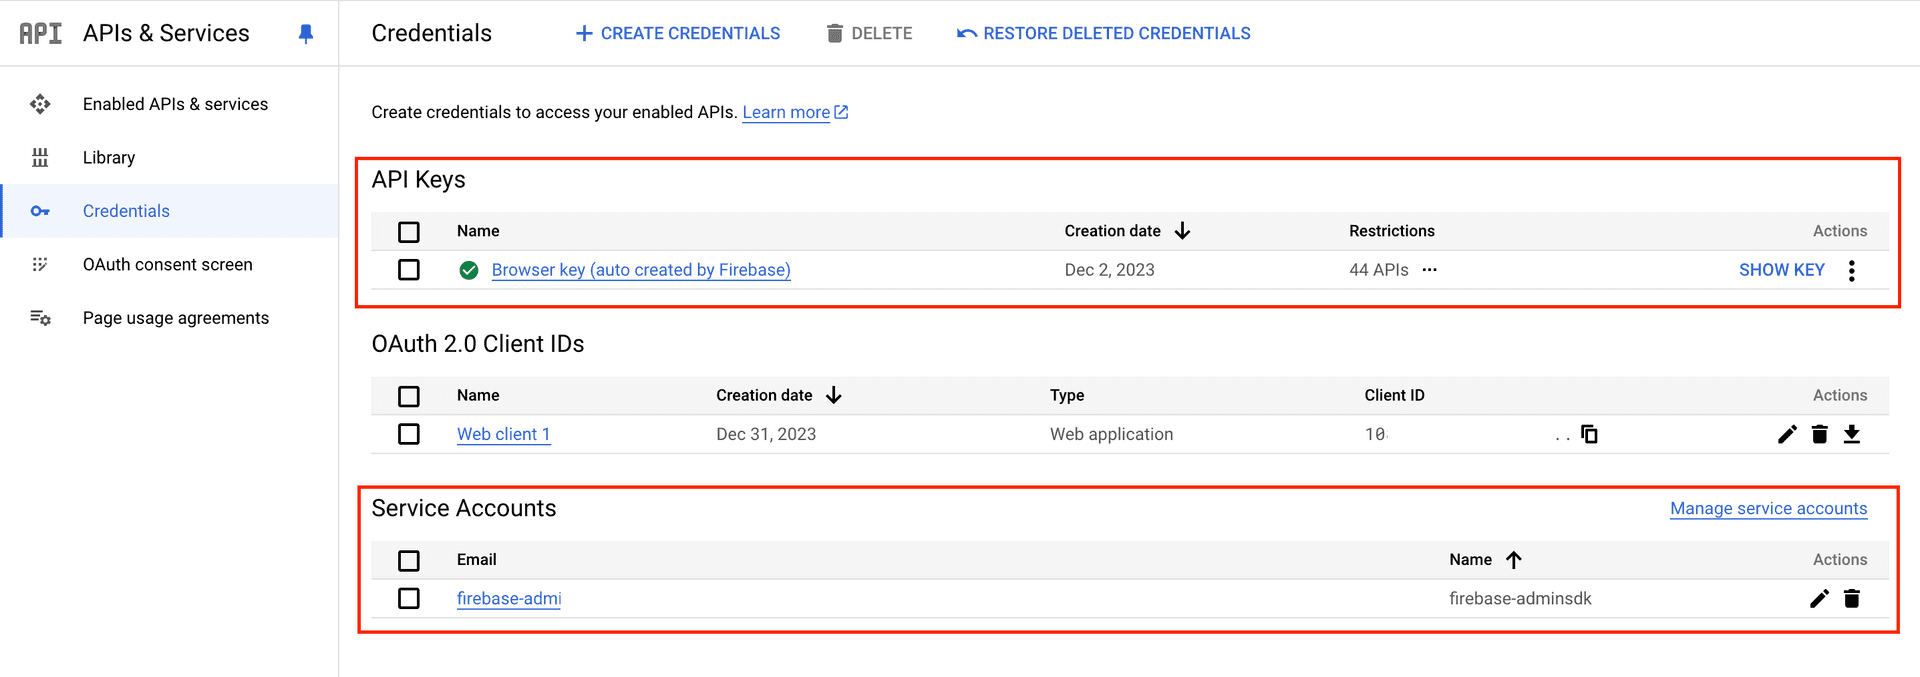Edit the Web client 1 OAuth client

pyautogui.click(x=1787, y=434)
